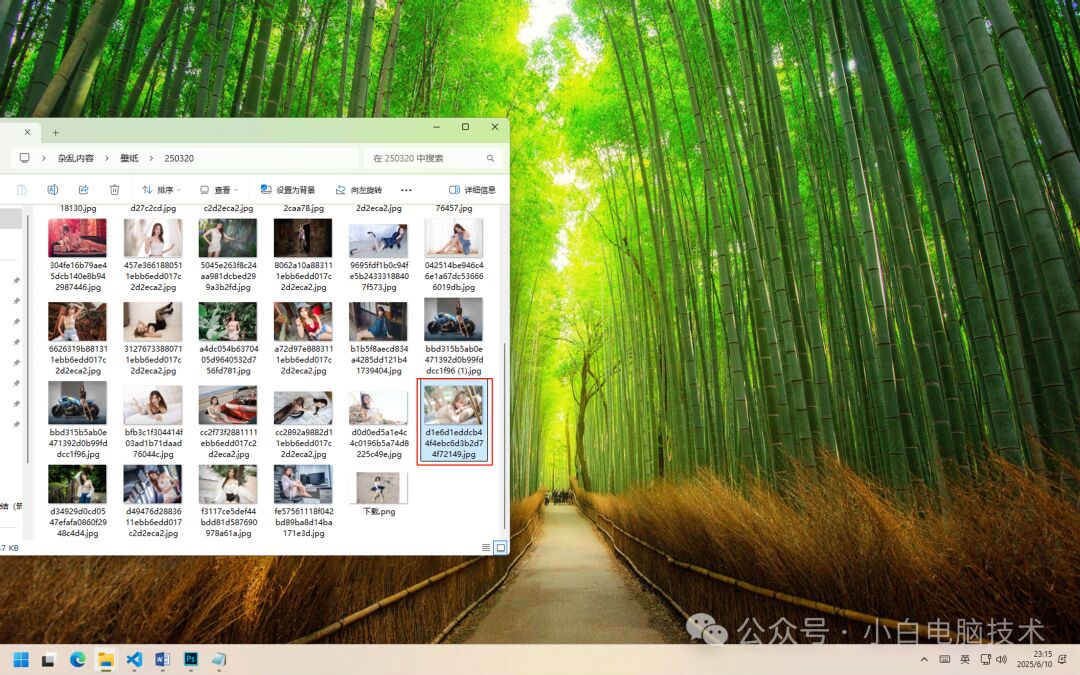
Task: Open the three-dots more options menu
Action: tap(406, 189)
